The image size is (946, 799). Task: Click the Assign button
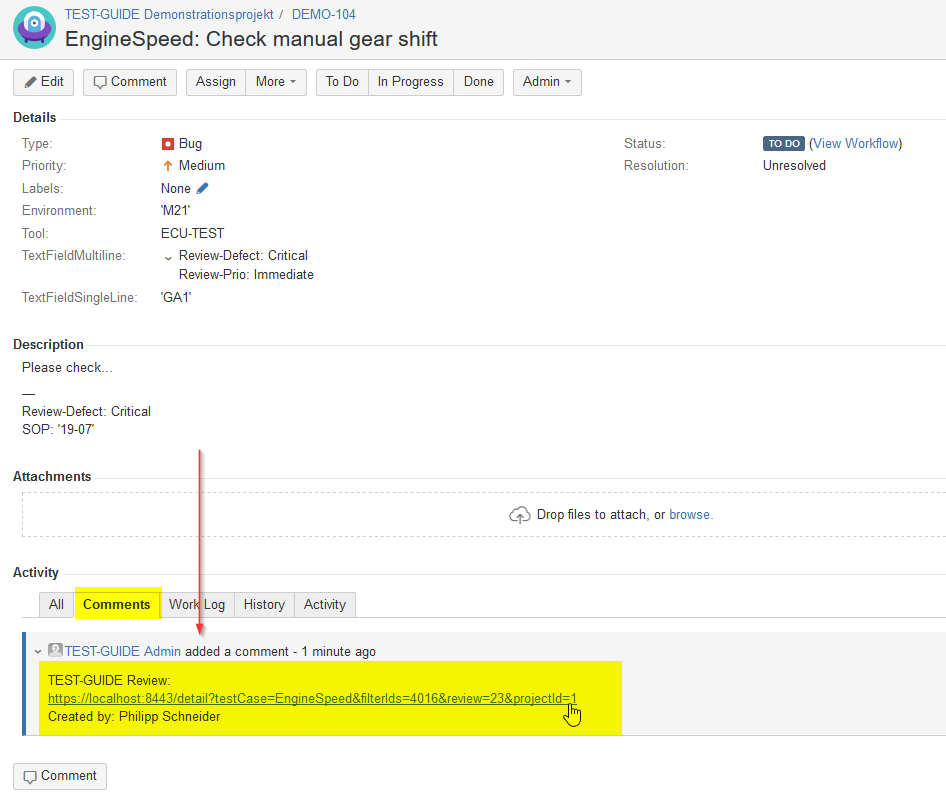tap(216, 82)
